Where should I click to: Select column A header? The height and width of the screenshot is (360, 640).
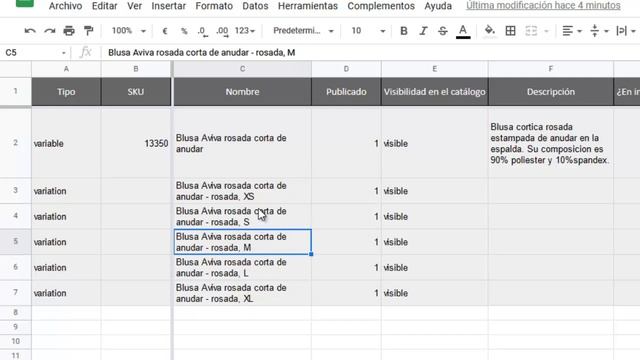tap(66, 69)
